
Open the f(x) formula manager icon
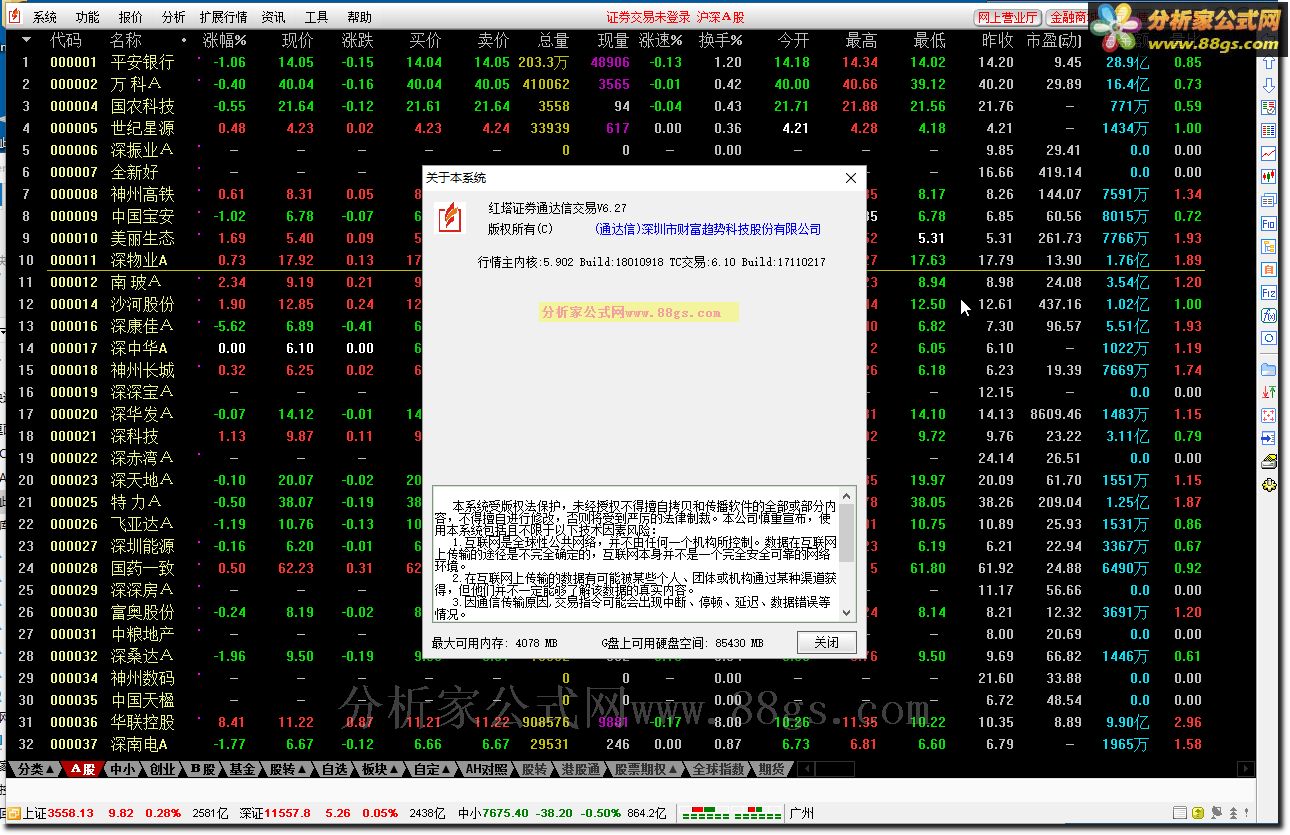pyautogui.click(x=1269, y=316)
